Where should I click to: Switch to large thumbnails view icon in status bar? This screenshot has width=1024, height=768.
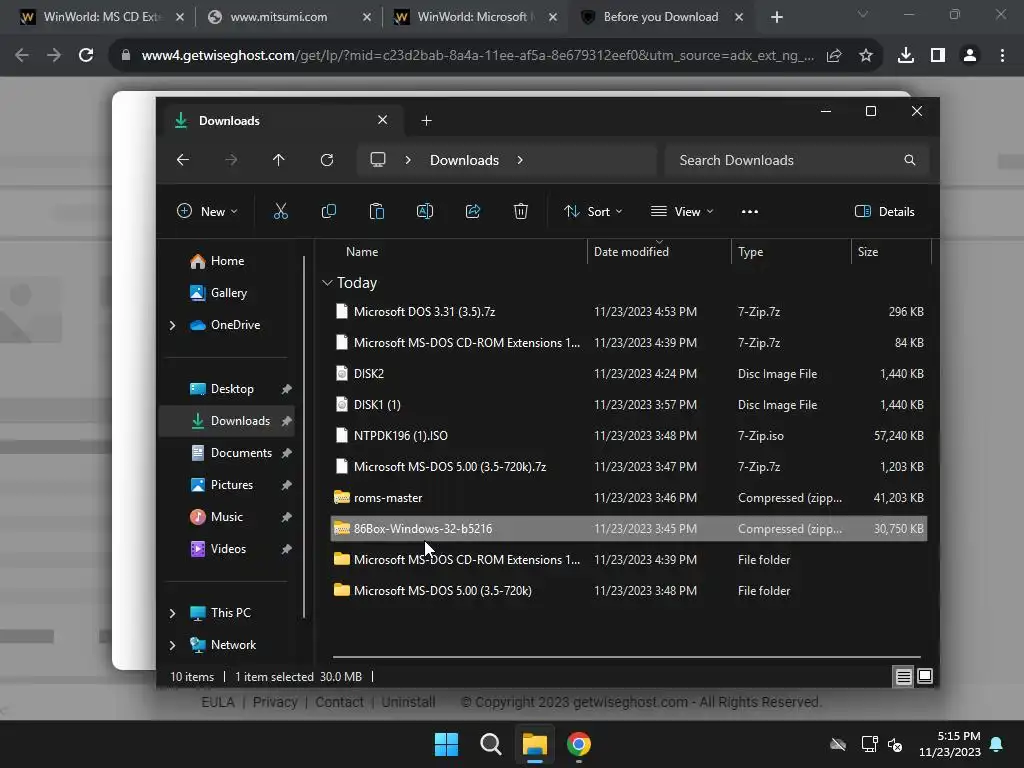click(925, 677)
